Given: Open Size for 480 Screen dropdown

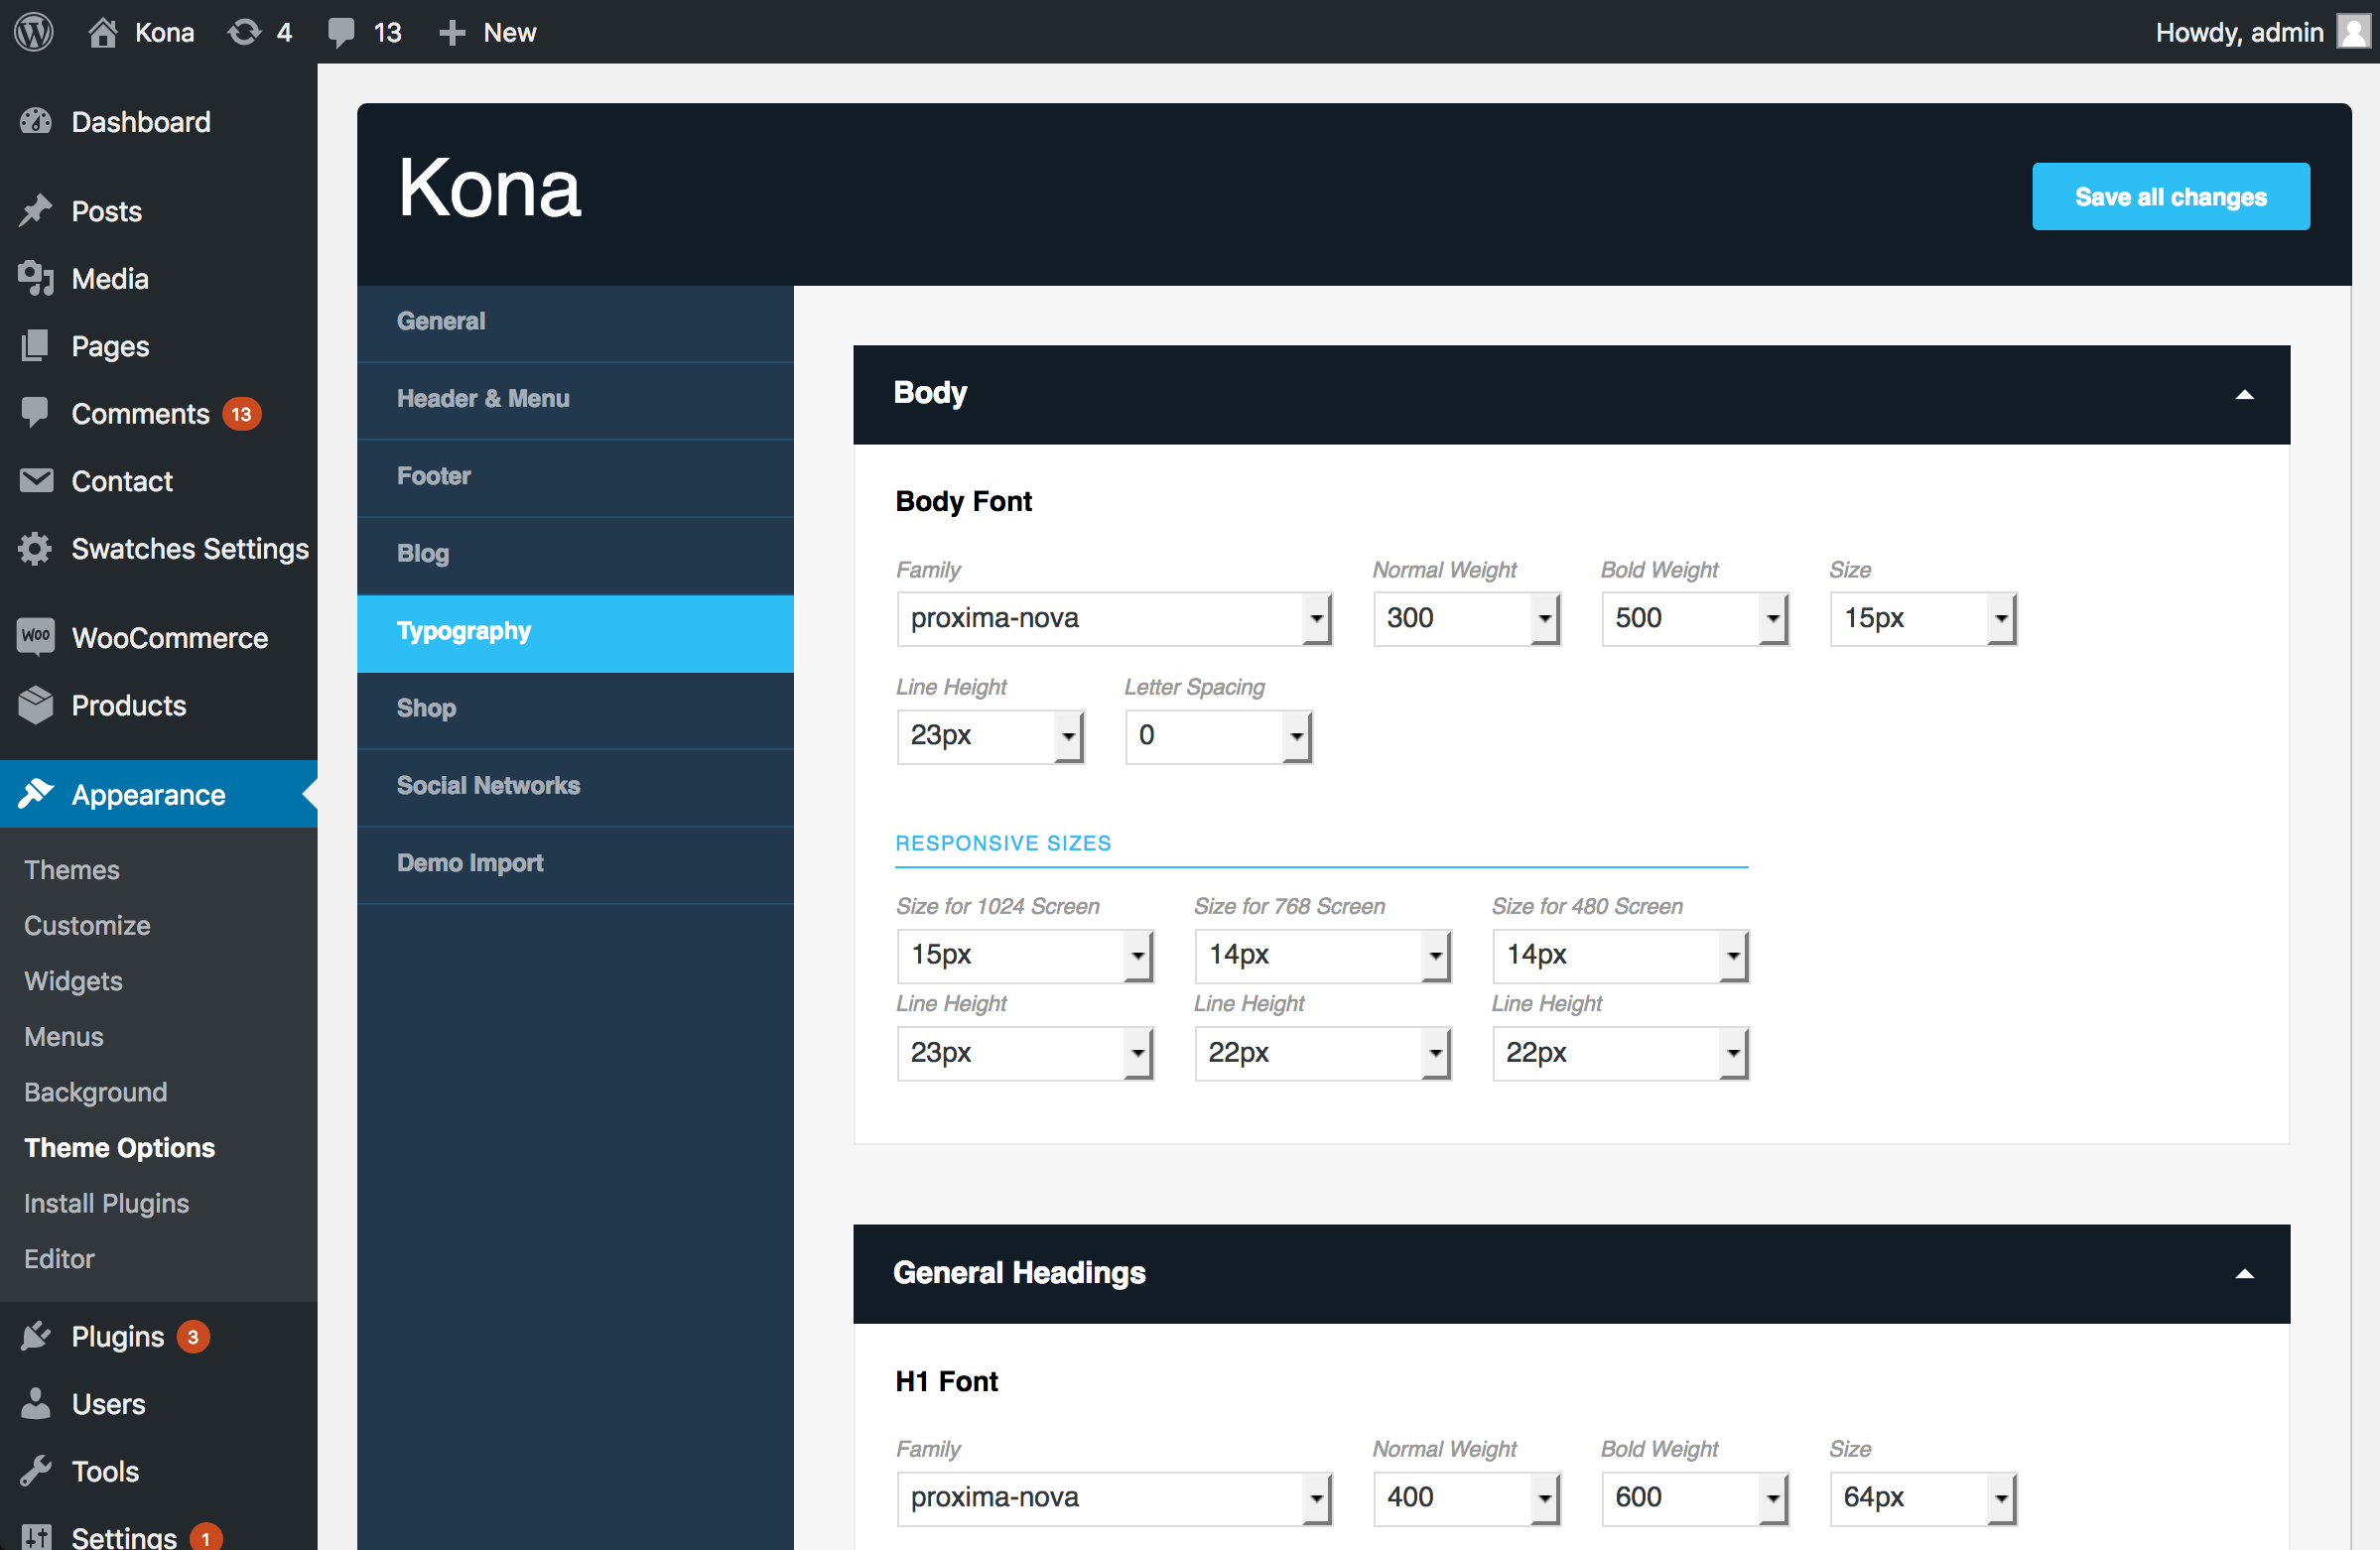Looking at the screenshot, I should click(x=1620, y=956).
